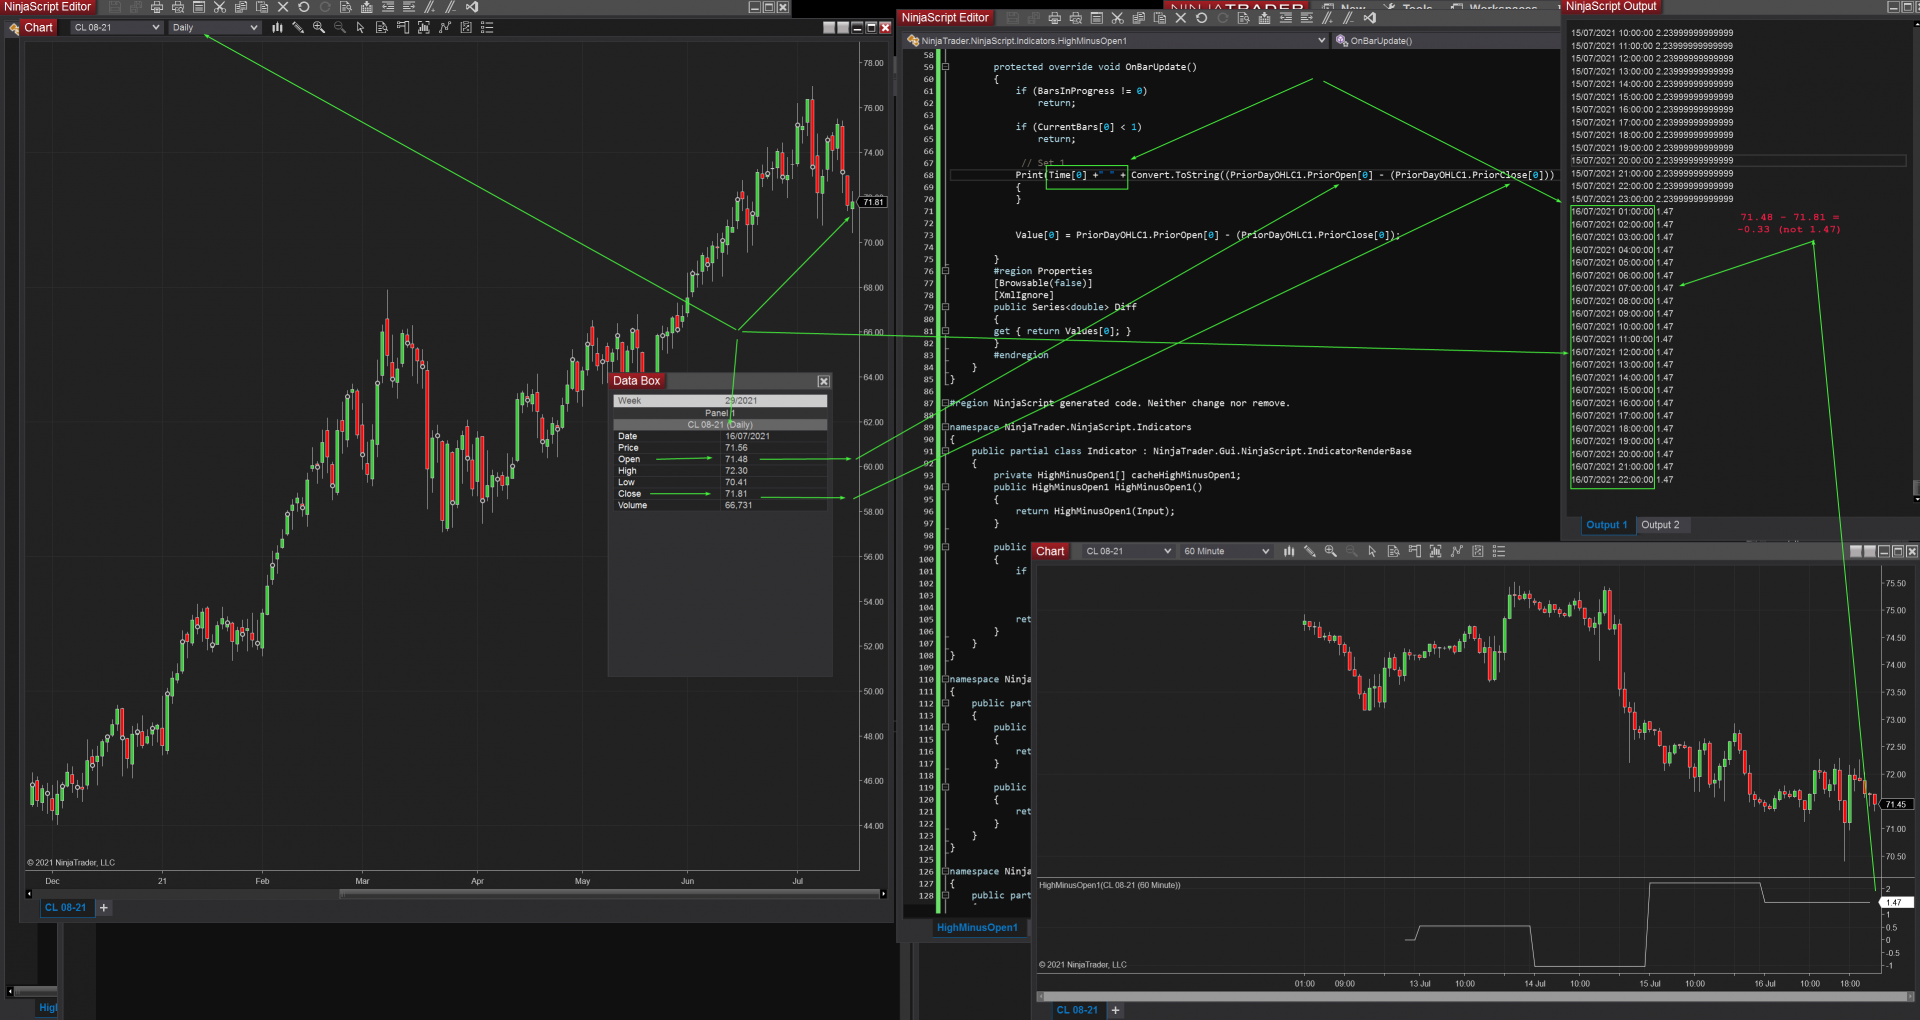The image size is (1920, 1020).
Task: Open properties list icon in Daily chart toolbar
Action: 488,28
